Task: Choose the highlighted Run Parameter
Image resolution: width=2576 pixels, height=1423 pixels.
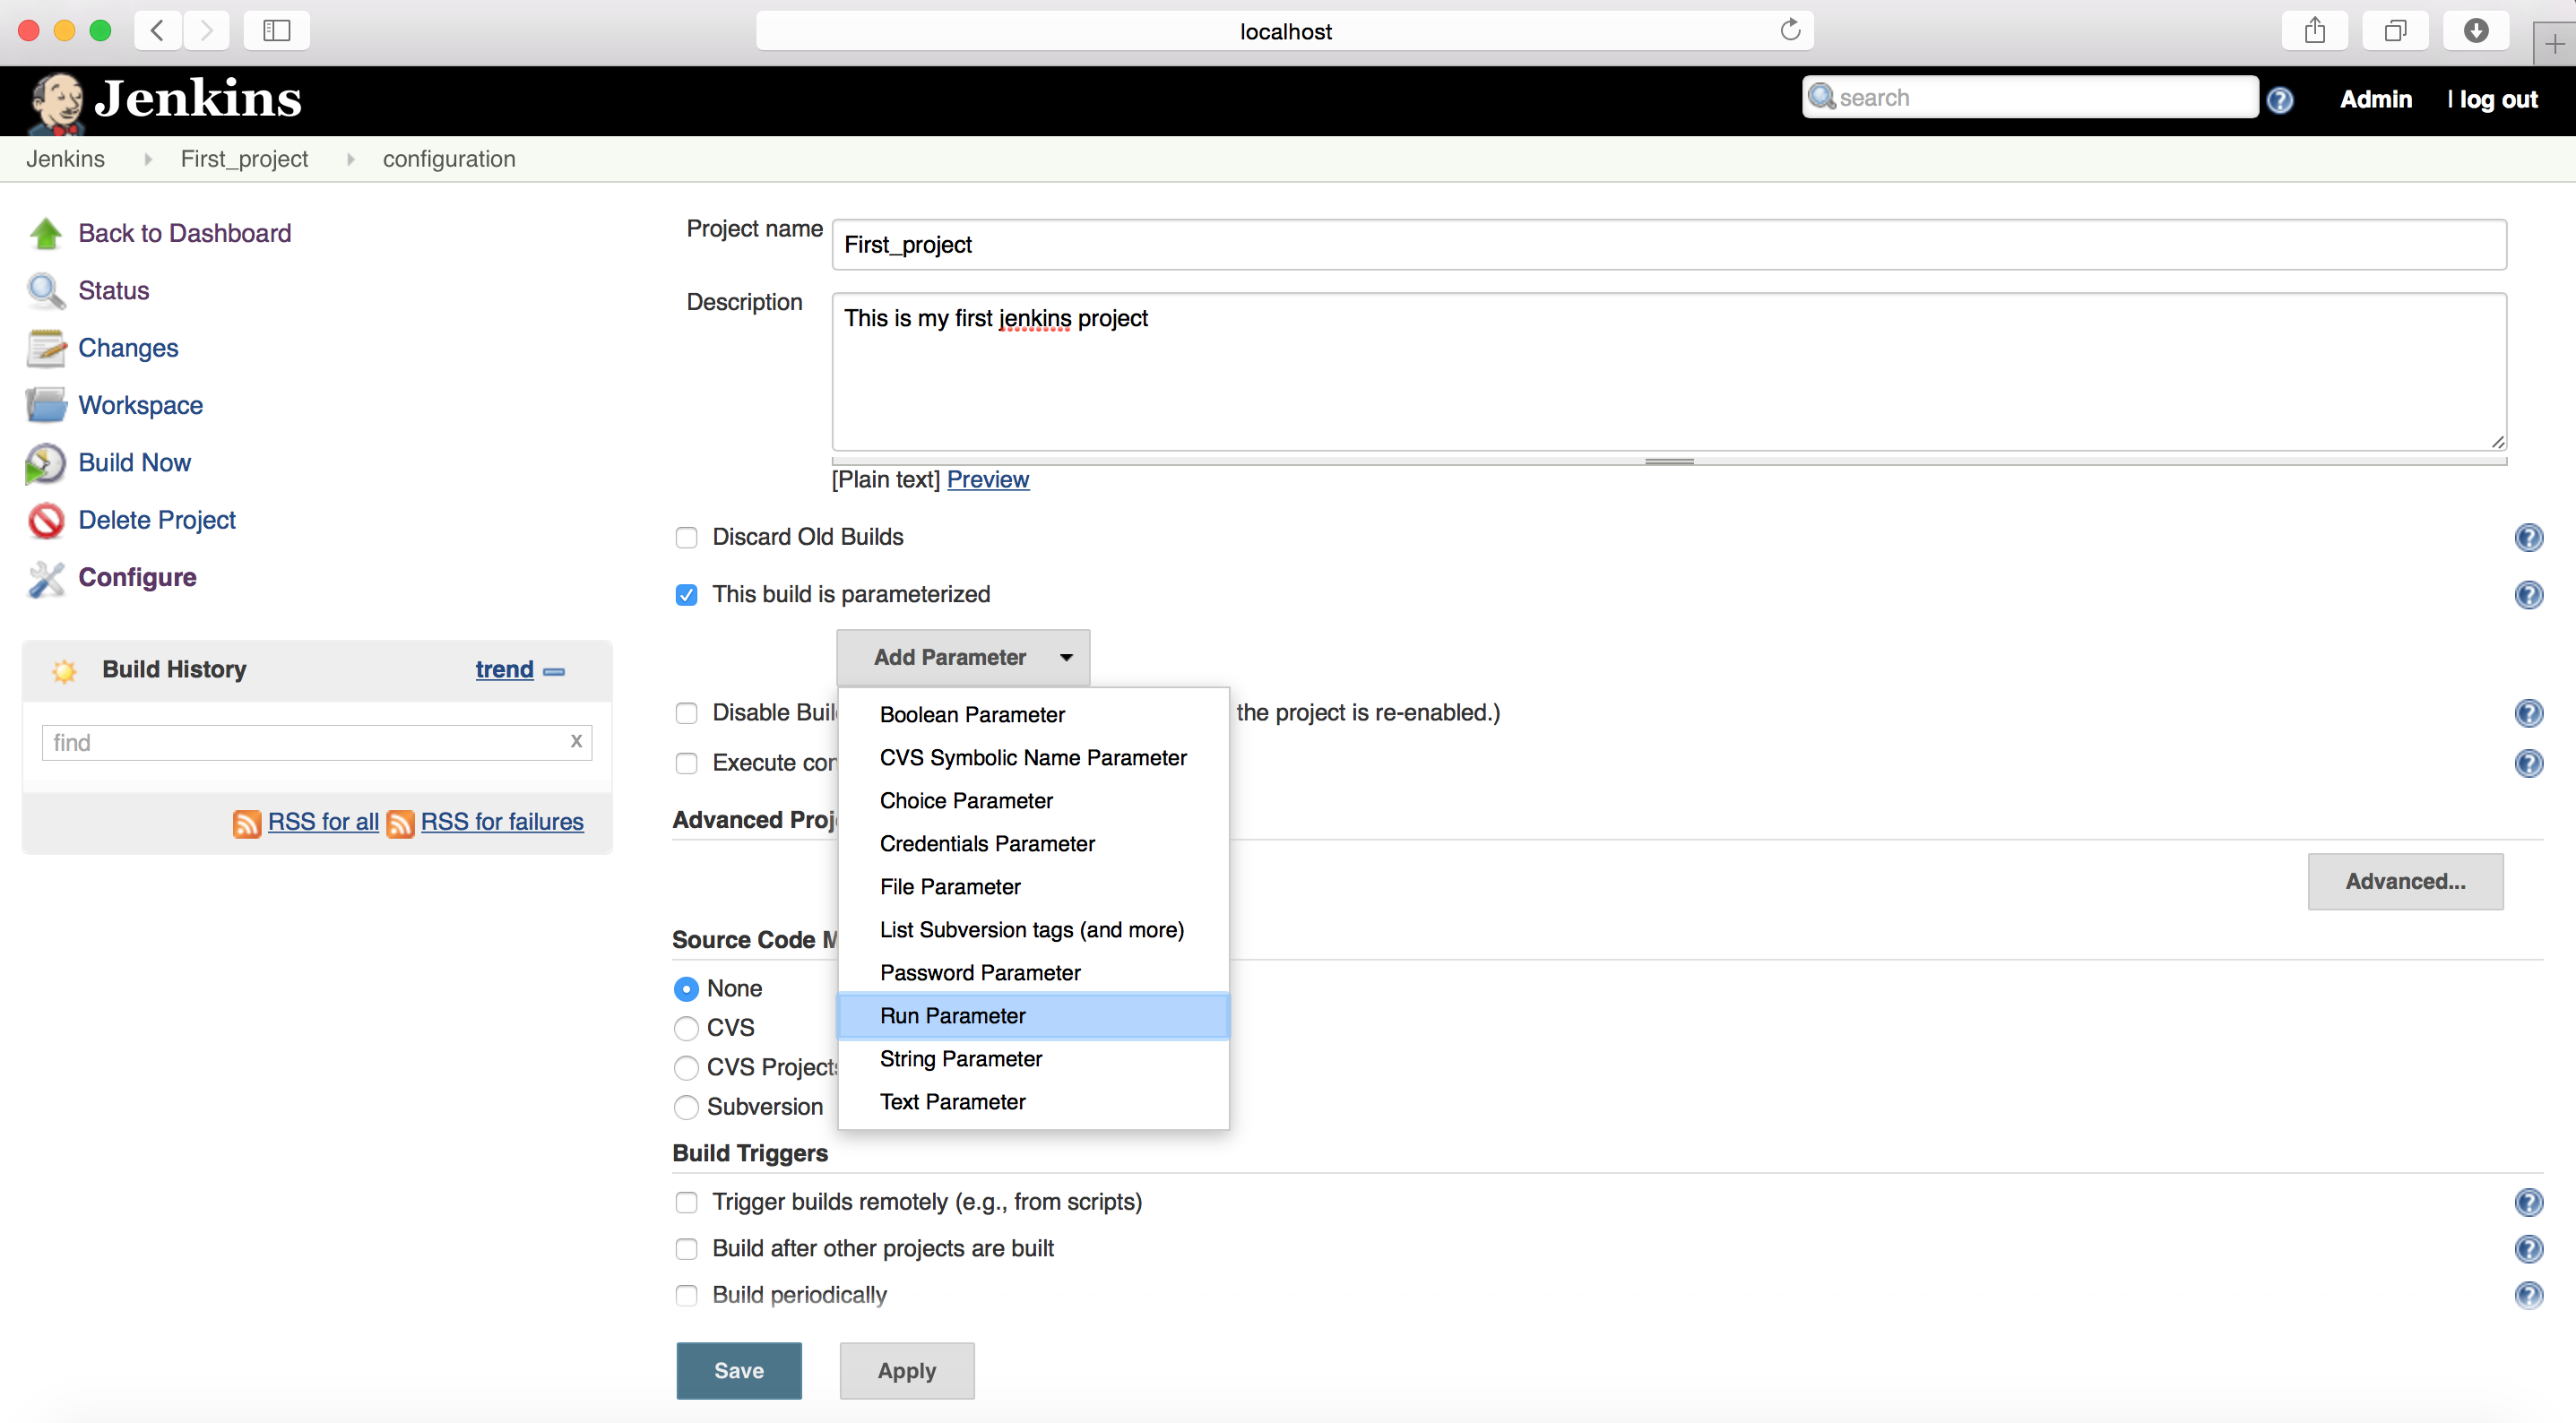Action: click(1033, 1015)
